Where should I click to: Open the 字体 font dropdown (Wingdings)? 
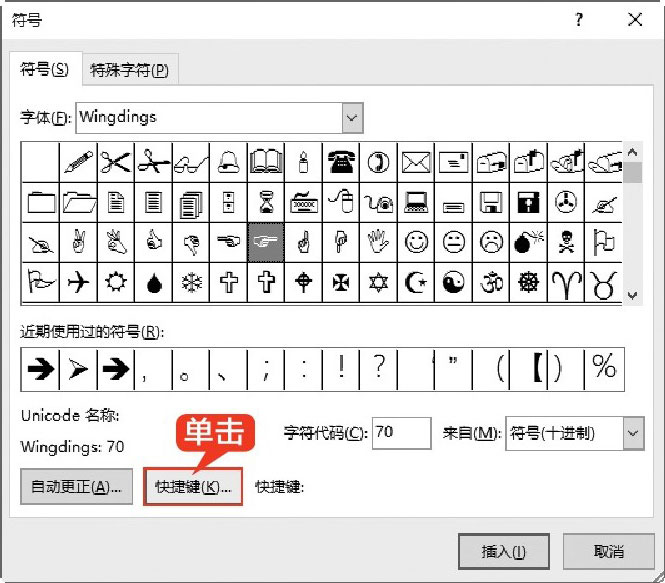tap(351, 117)
